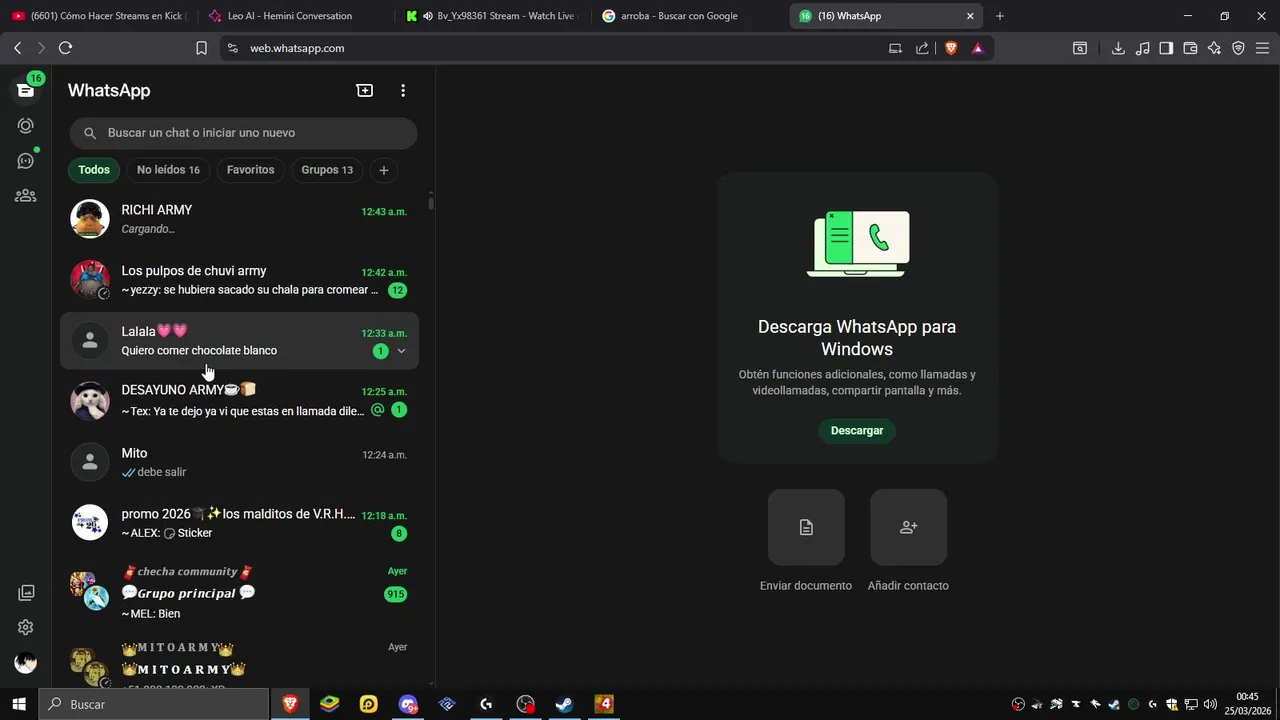1280x720 pixels.
Task: Click the RICHI ARMY avatar
Action: pyautogui.click(x=90, y=219)
